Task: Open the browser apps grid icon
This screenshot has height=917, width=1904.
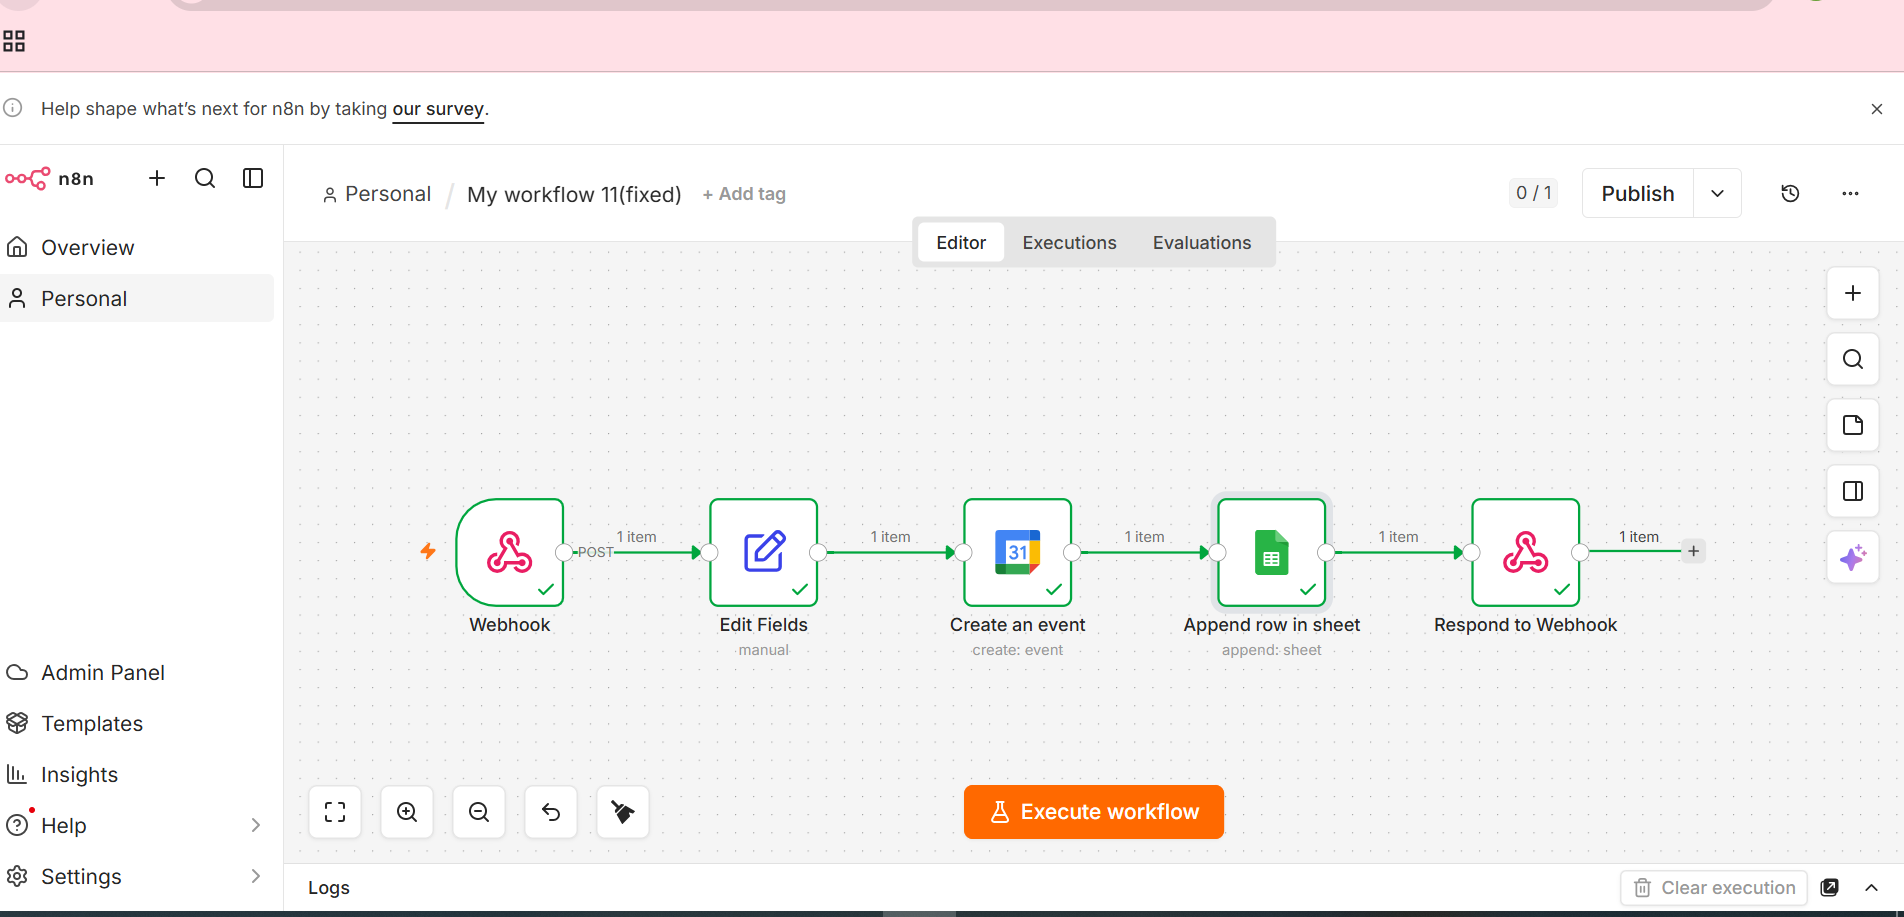Action: (14, 41)
